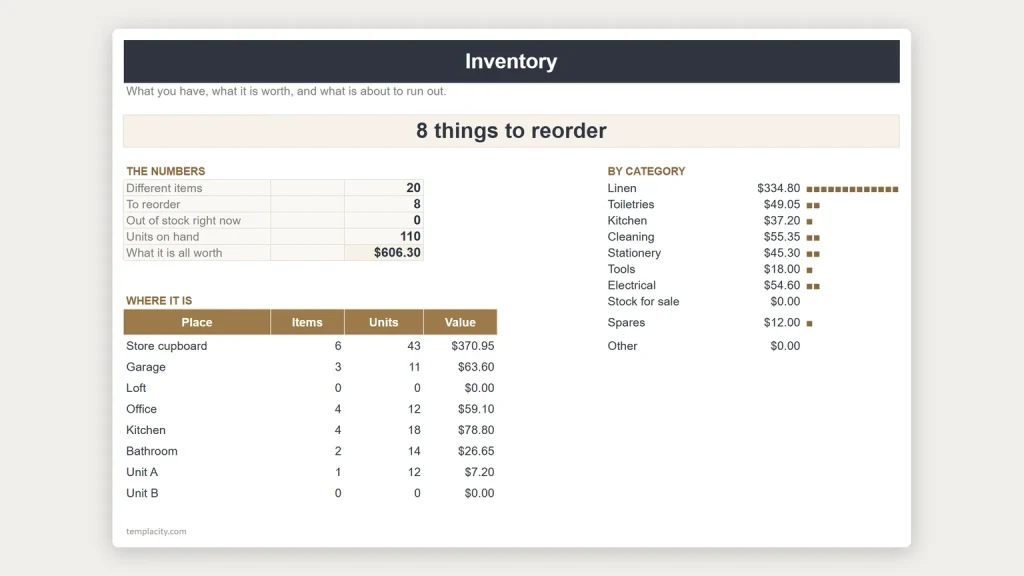Click the Unit A row label
This screenshot has height=576, width=1024.
[142, 472]
